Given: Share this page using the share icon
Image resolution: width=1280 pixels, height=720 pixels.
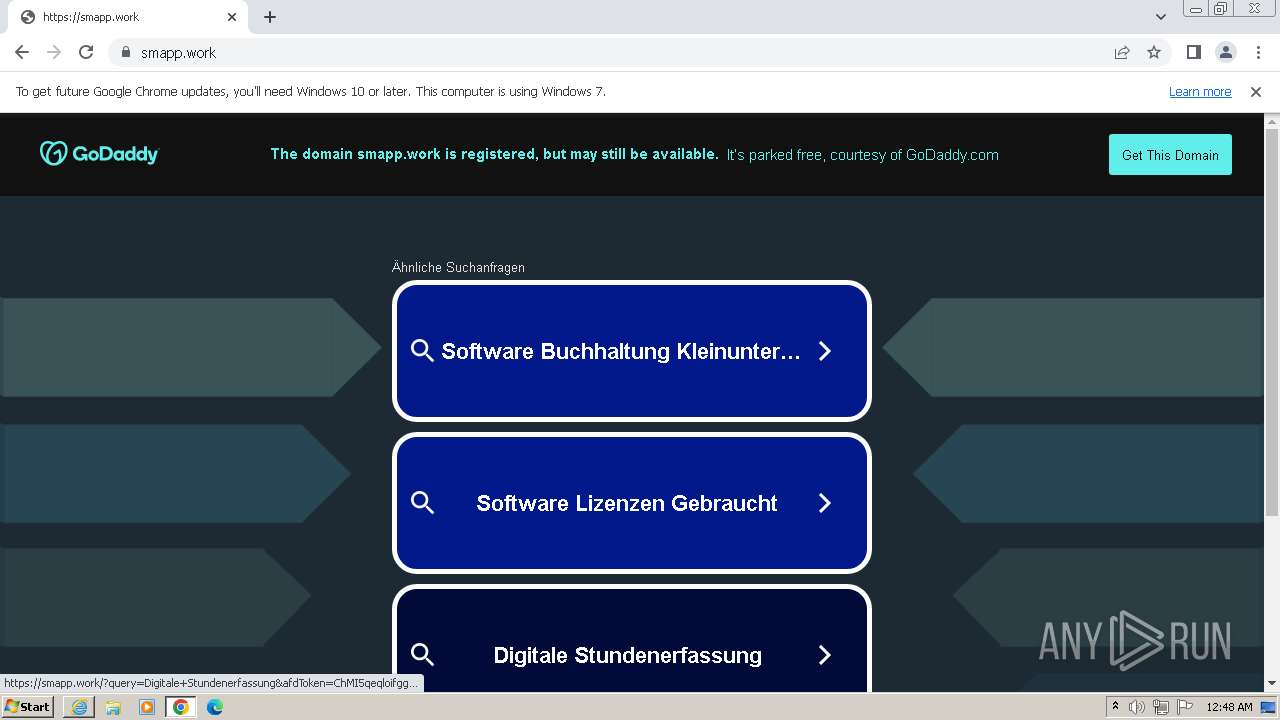Looking at the screenshot, I should click(1122, 52).
